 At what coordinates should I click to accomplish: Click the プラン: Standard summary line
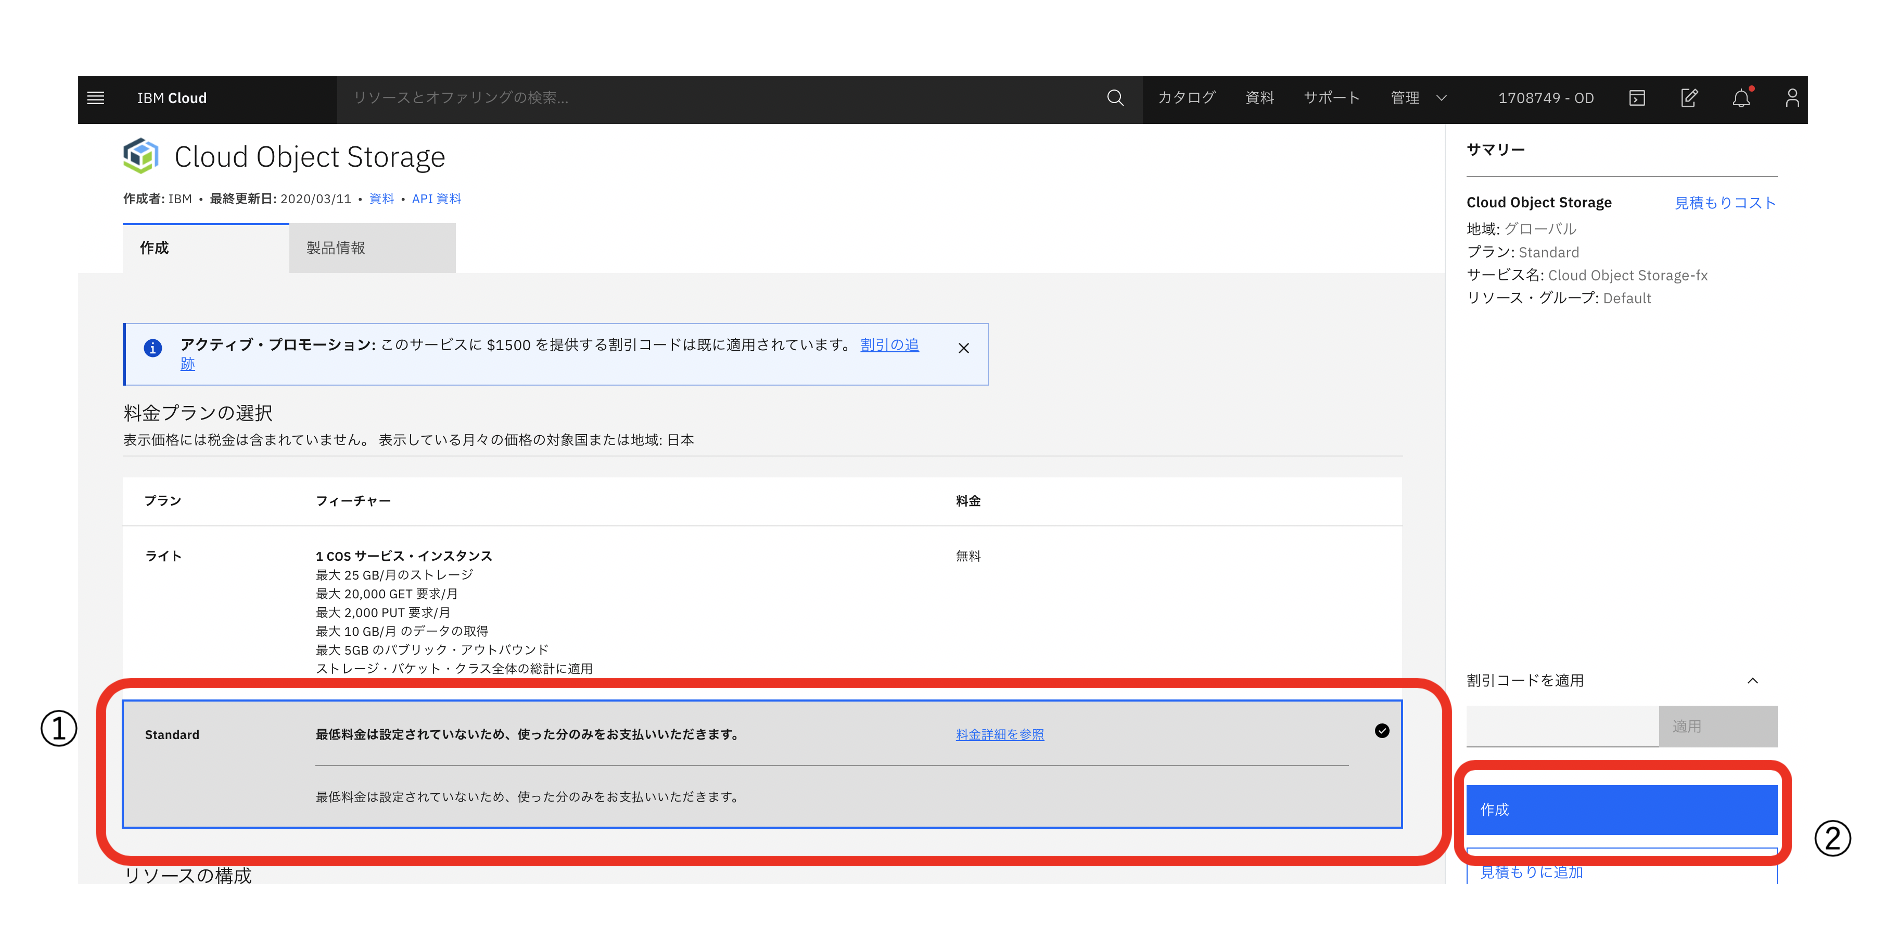tap(1523, 252)
